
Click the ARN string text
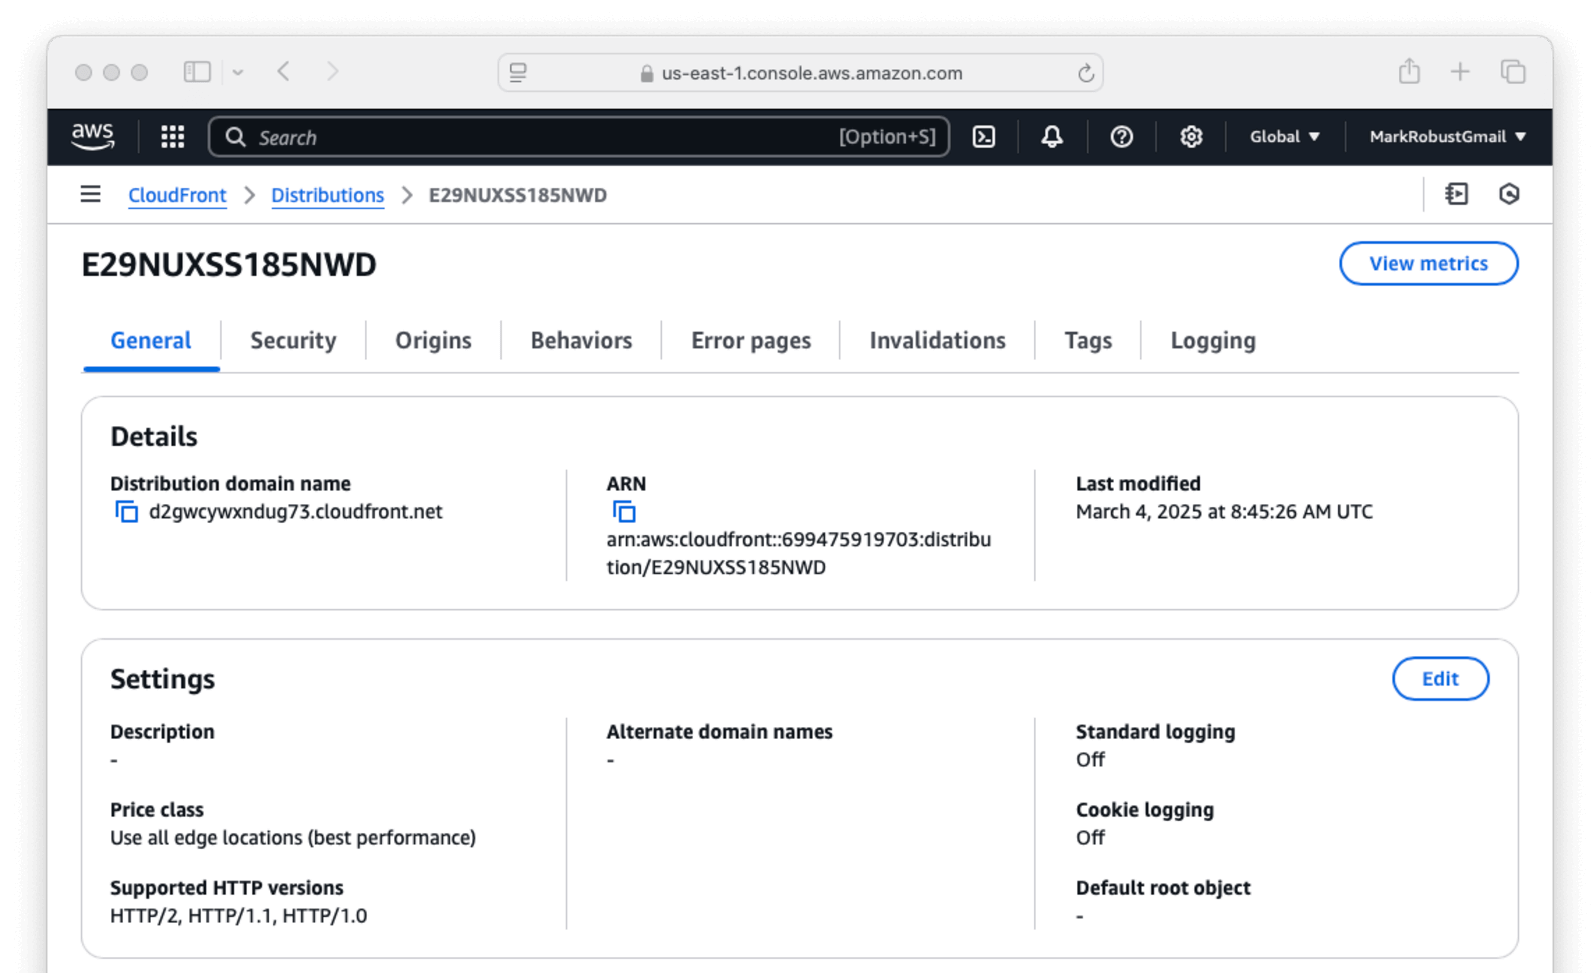tap(799, 554)
